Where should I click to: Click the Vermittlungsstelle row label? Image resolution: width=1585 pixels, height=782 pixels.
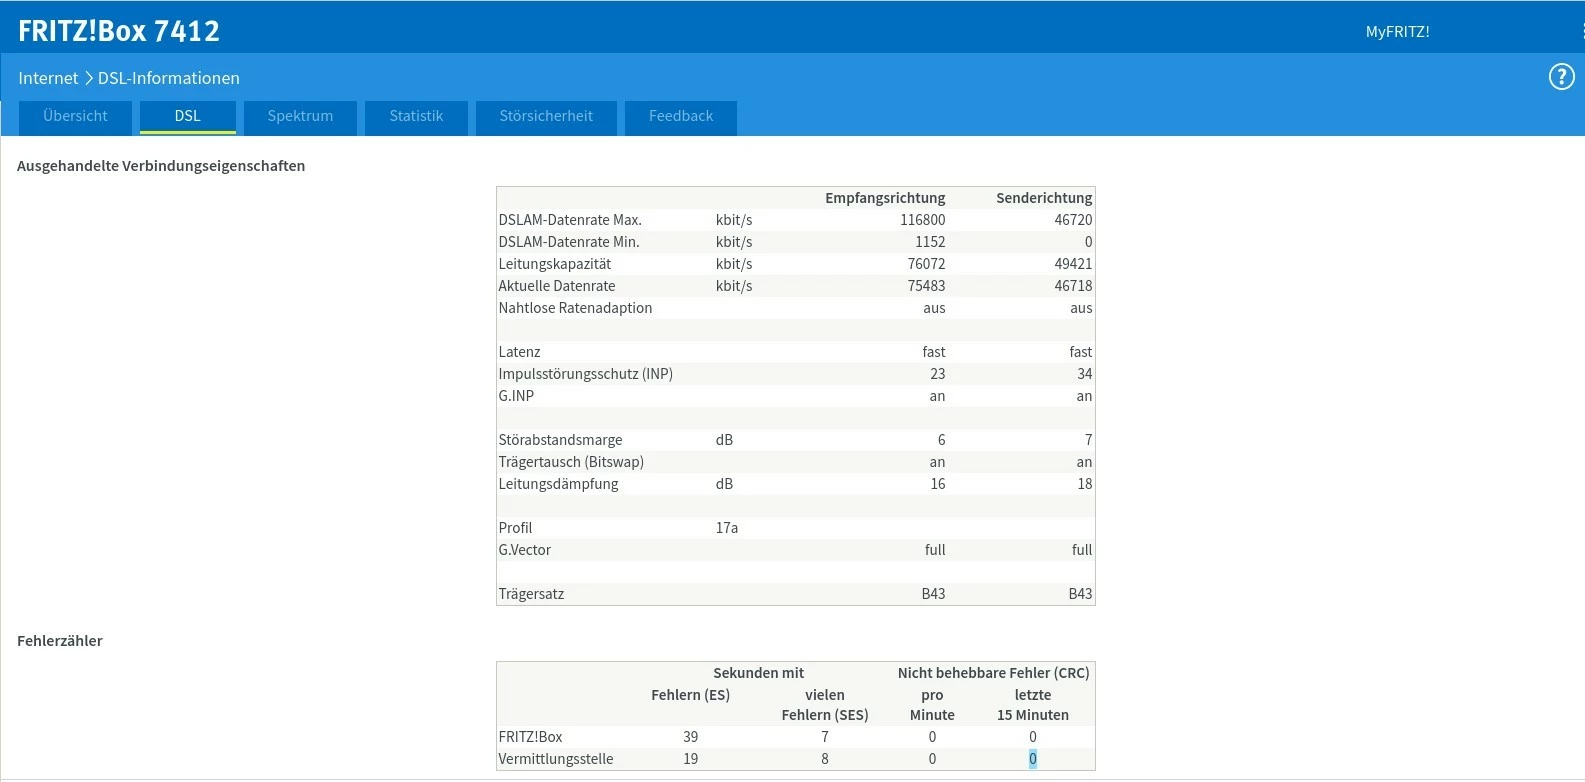coord(556,759)
